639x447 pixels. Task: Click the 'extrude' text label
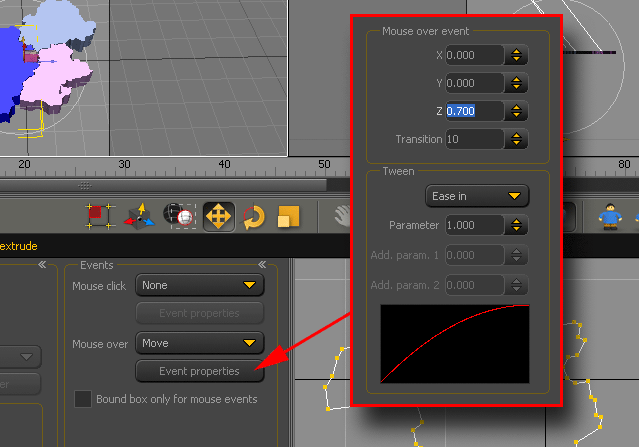[19, 246]
